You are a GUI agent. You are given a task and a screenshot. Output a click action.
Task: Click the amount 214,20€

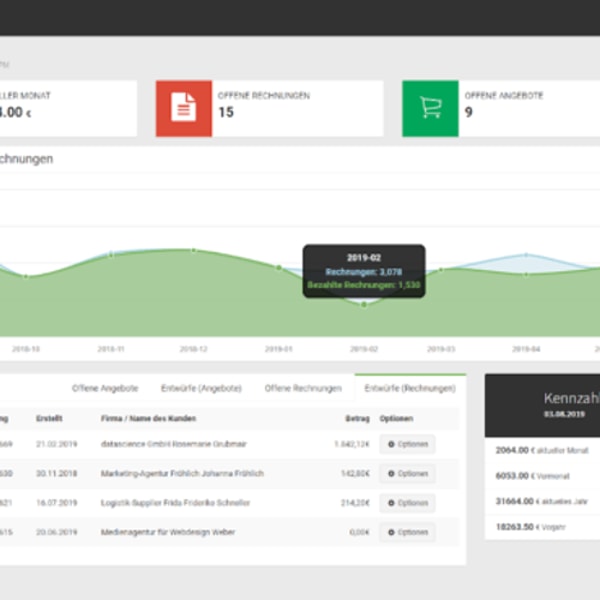click(355, 503)
